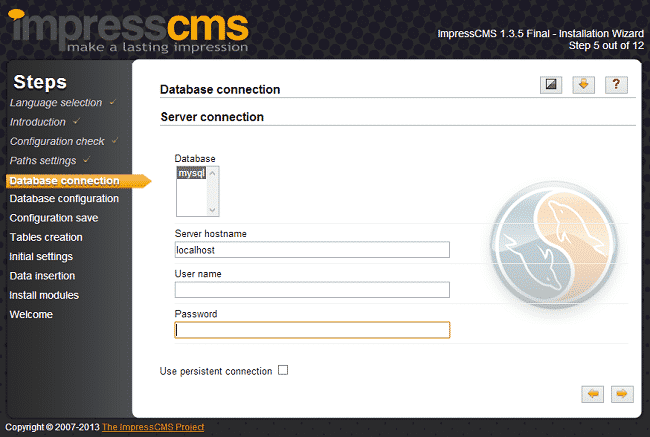Click the ImpressCMS logo
This screenshot has height=437, width=650.
pyautogui.click(x=130, y=30)
